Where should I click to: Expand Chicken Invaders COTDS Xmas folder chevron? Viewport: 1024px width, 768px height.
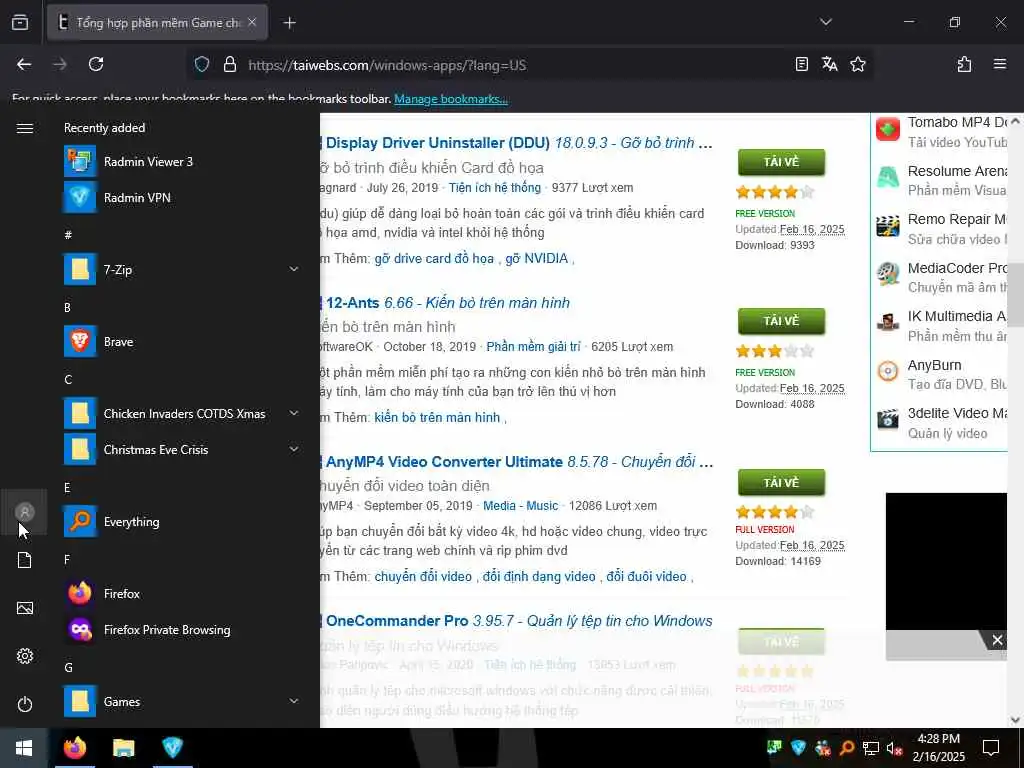click(294, 413)
